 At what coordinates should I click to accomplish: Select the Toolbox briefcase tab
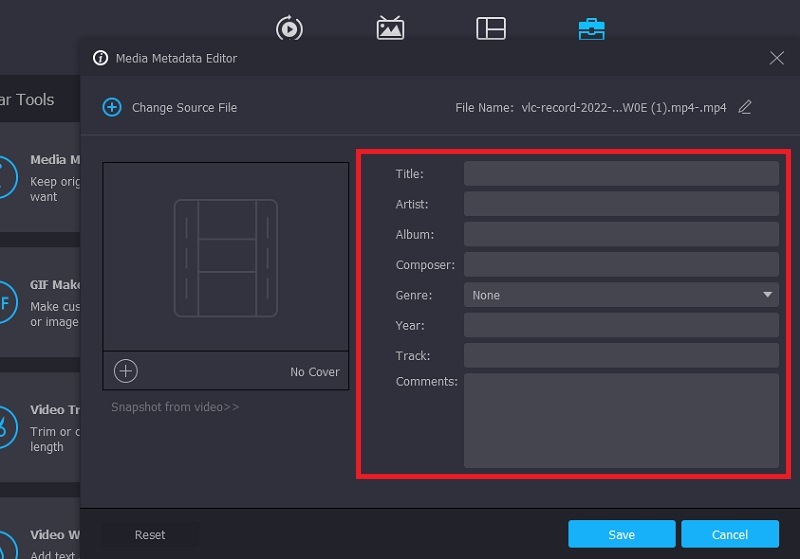coord(591,29)
